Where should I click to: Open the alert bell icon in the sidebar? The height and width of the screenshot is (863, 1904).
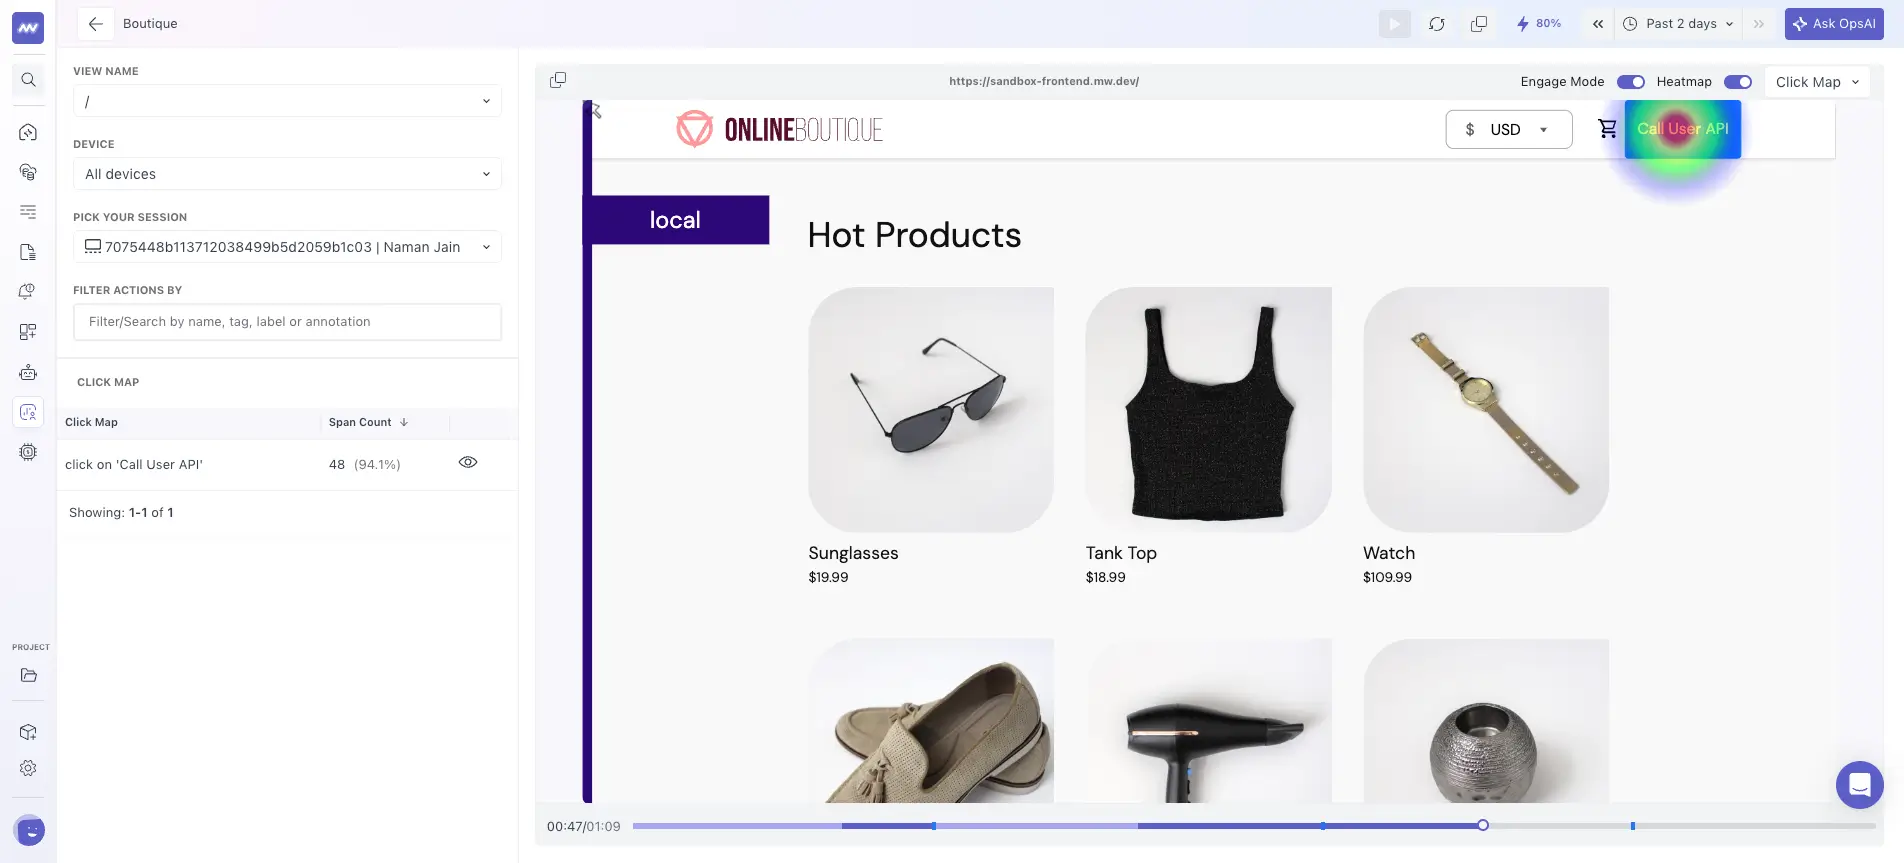(x=28, y=292)
